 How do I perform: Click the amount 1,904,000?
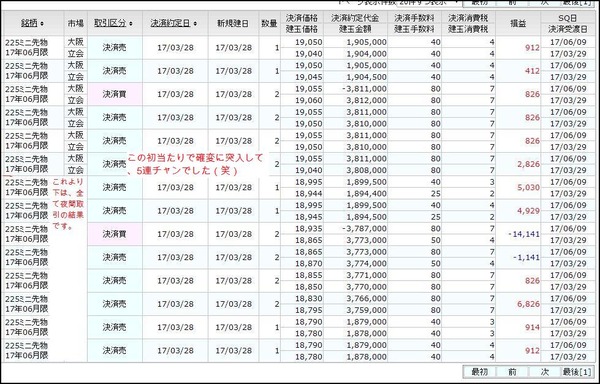[x=367, y=54]
